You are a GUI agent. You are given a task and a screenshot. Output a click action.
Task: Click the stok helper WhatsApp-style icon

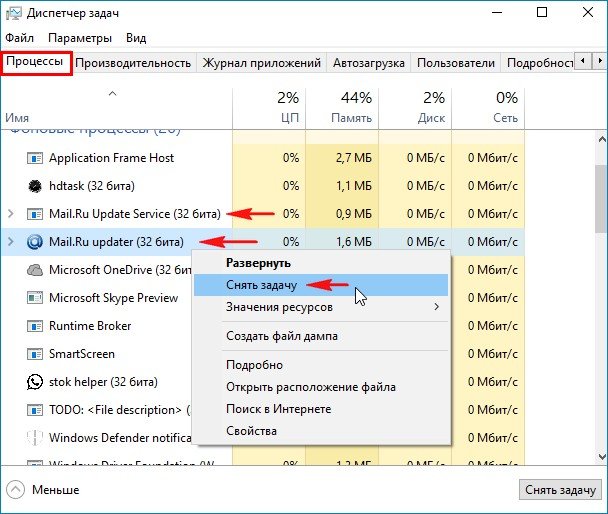35,382
